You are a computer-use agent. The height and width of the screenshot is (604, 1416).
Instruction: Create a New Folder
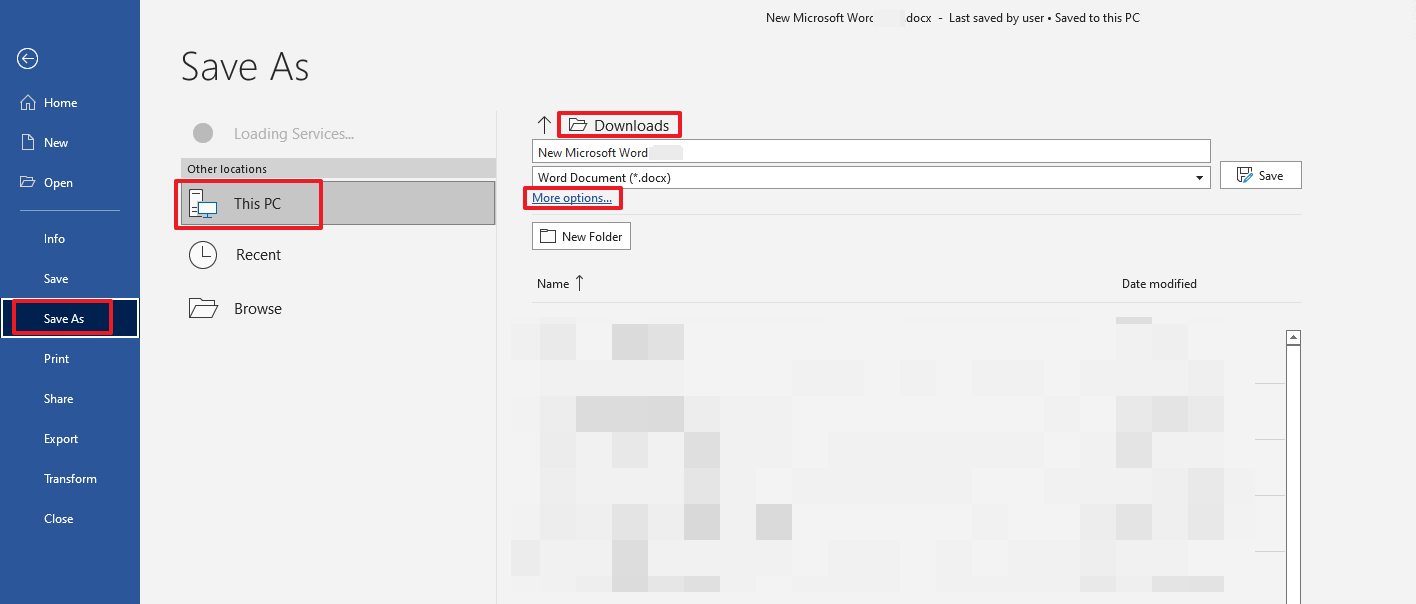[x=581, y=237]
